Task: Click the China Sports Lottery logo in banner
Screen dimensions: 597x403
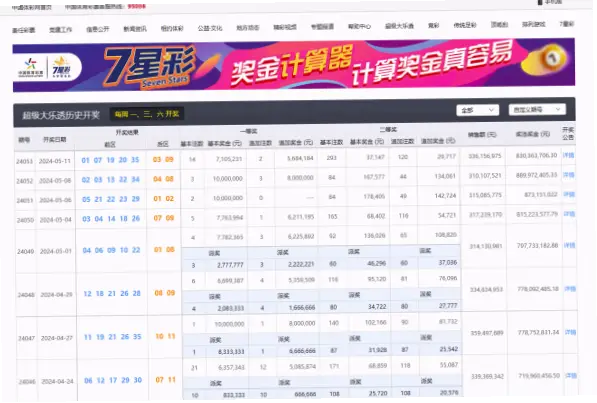Action: (31, 68)
